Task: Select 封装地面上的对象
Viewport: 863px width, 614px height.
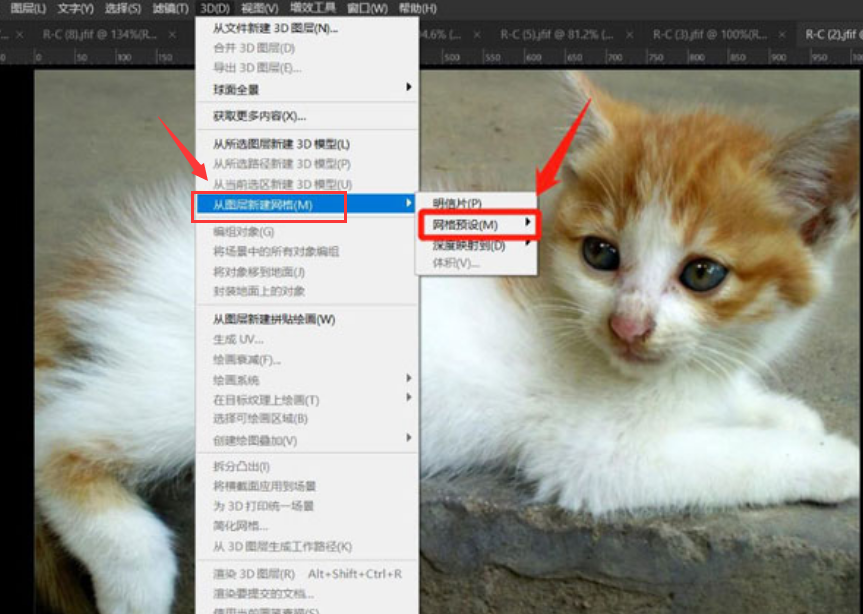Action: pos(307,291)
